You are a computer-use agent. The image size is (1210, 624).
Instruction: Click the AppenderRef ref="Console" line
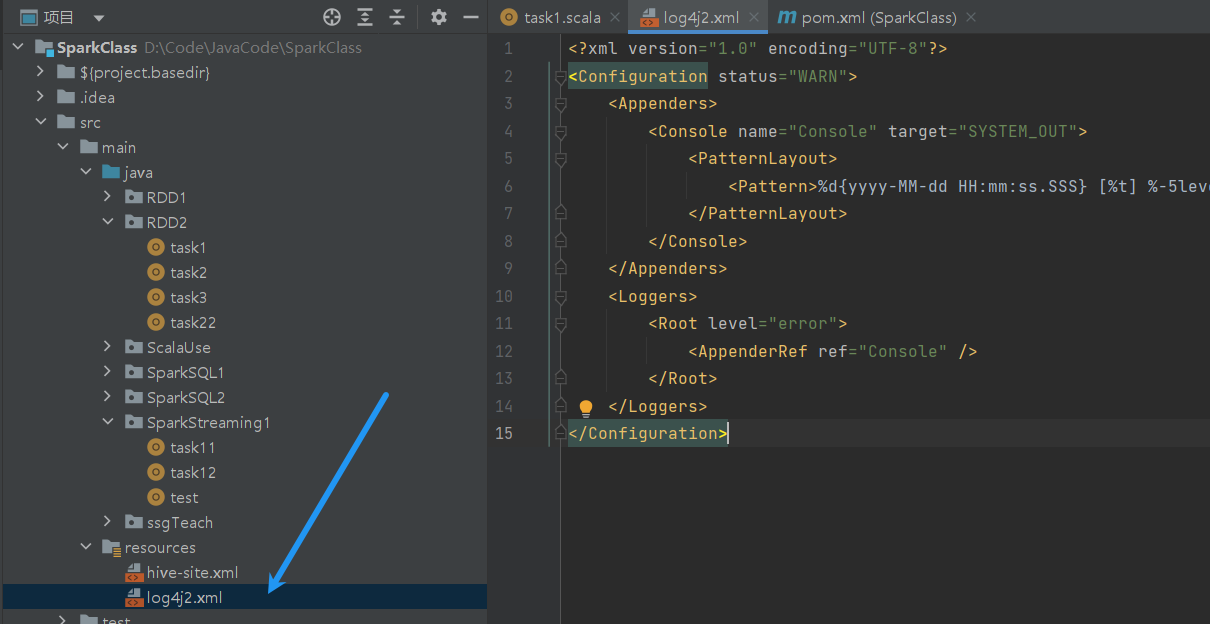[832, 351]
